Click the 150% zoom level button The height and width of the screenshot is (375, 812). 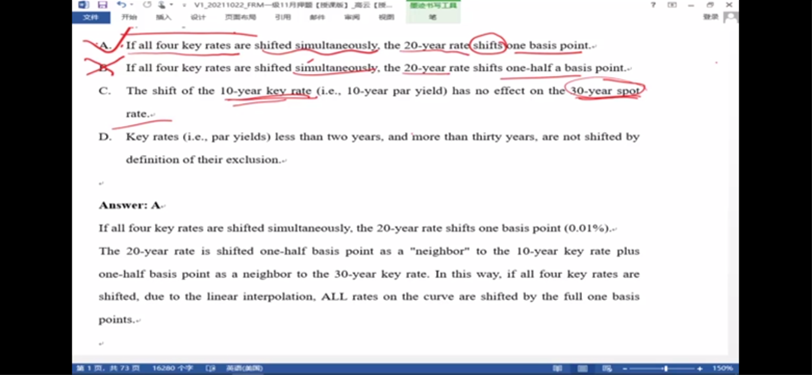coord(722,368)
